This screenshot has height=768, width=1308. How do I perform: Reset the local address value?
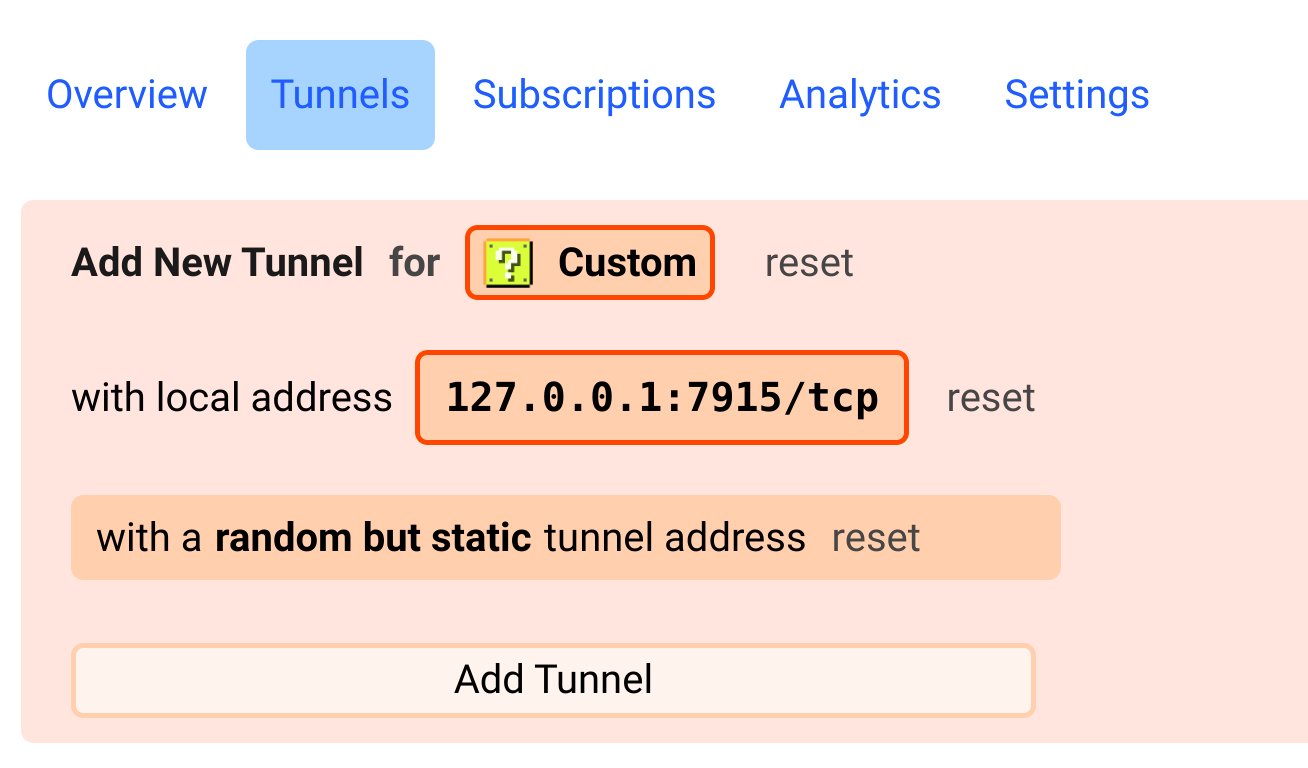(x=989, y=397)
